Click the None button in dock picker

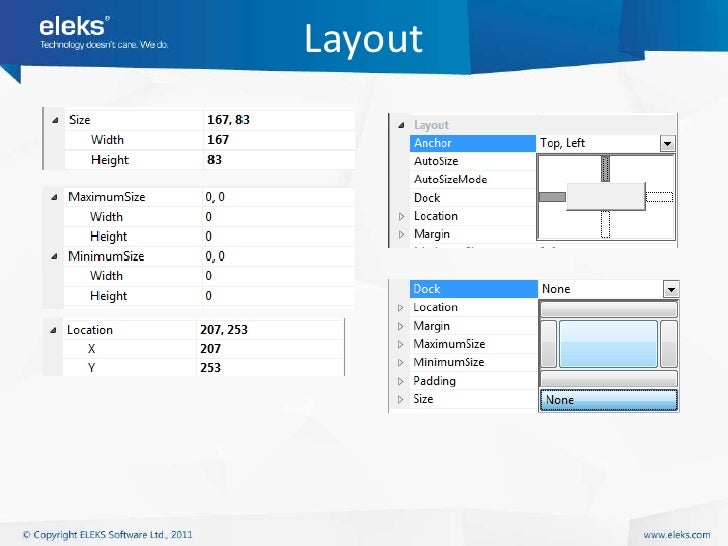click(608, 400)
